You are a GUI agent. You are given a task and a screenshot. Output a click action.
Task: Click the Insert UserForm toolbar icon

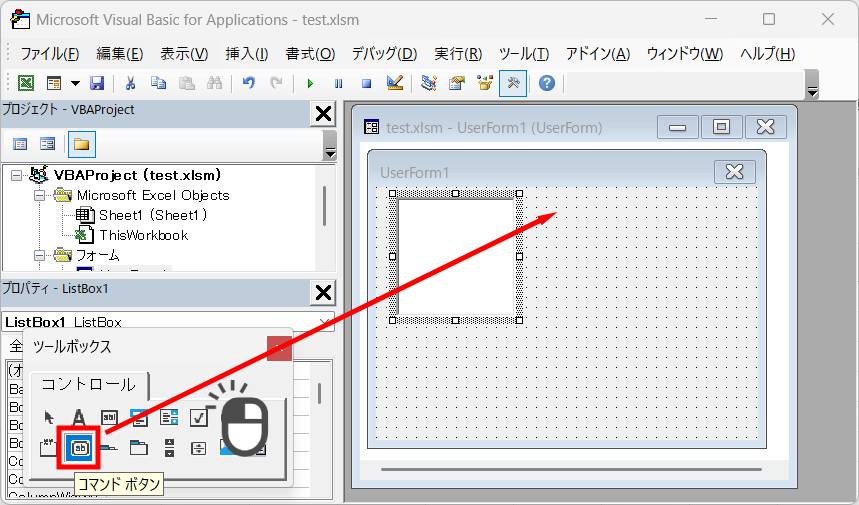54,83
